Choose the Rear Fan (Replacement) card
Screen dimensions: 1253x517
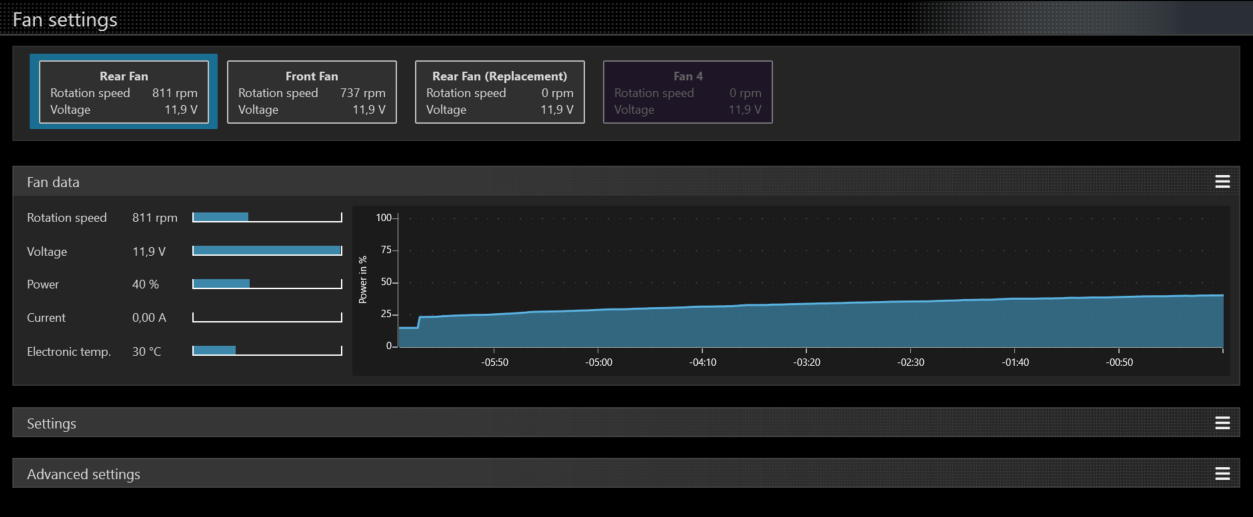[500, 92]
